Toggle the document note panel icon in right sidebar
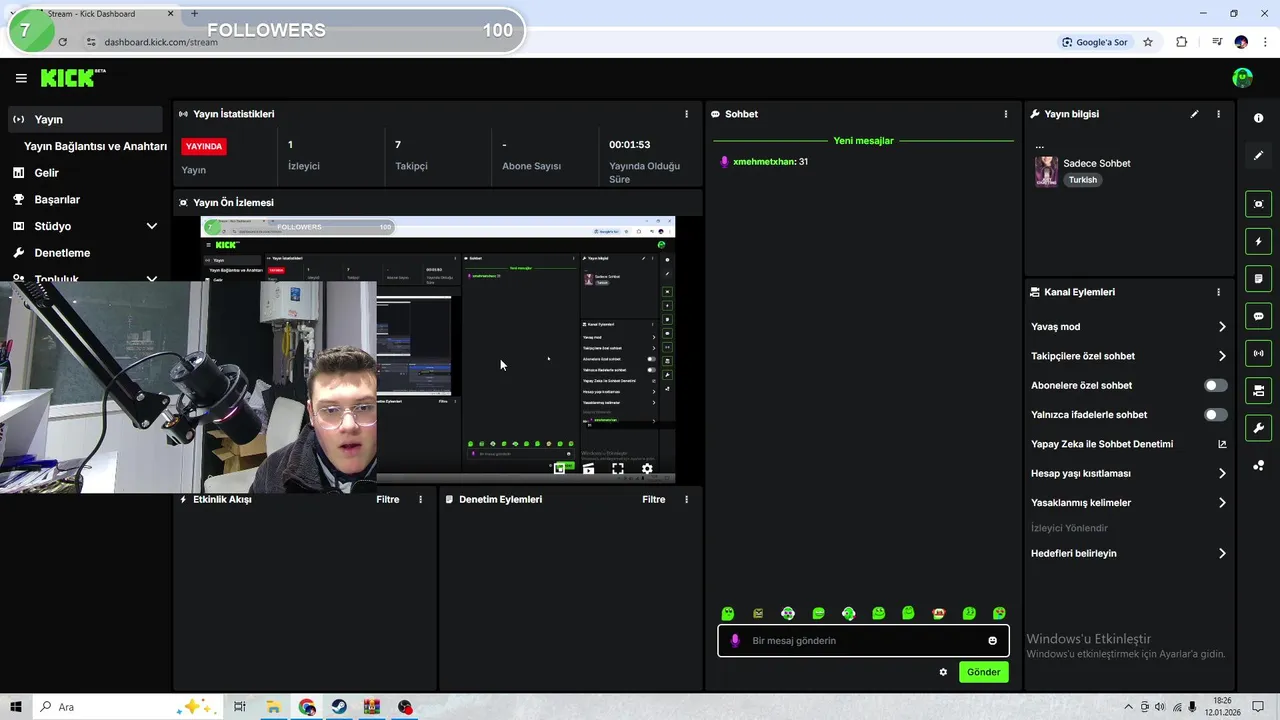The height and width of the screenshot is (720, 1280). [1258, 278]
